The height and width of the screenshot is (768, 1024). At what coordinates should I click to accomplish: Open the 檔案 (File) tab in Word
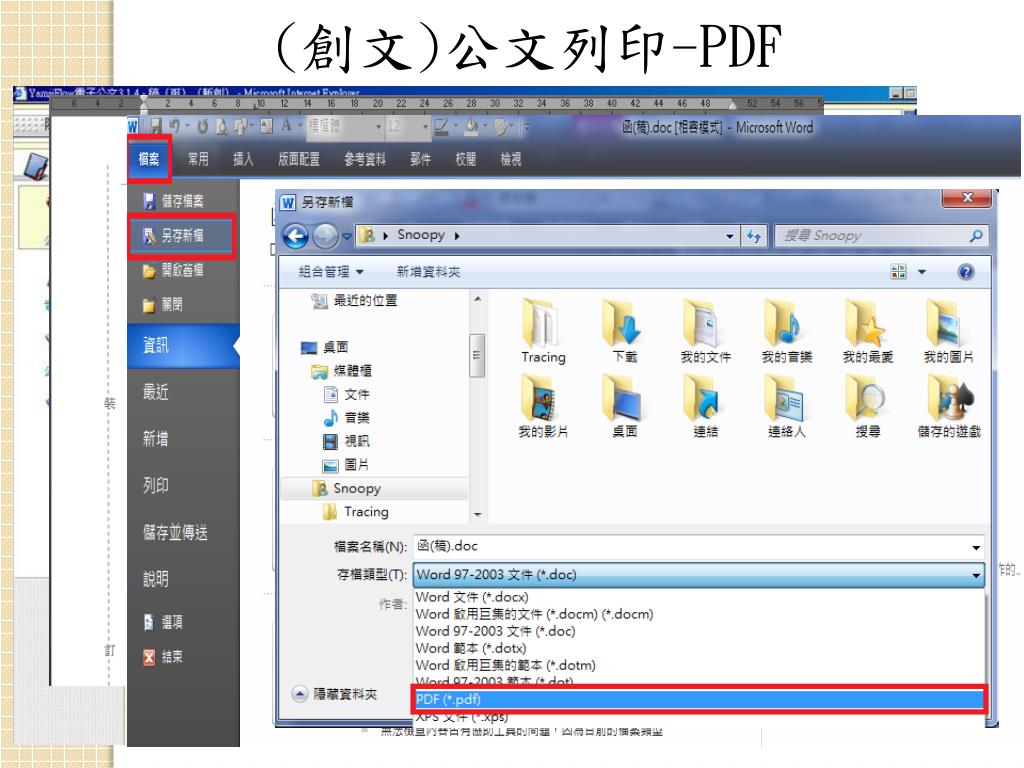coord(149,159)
